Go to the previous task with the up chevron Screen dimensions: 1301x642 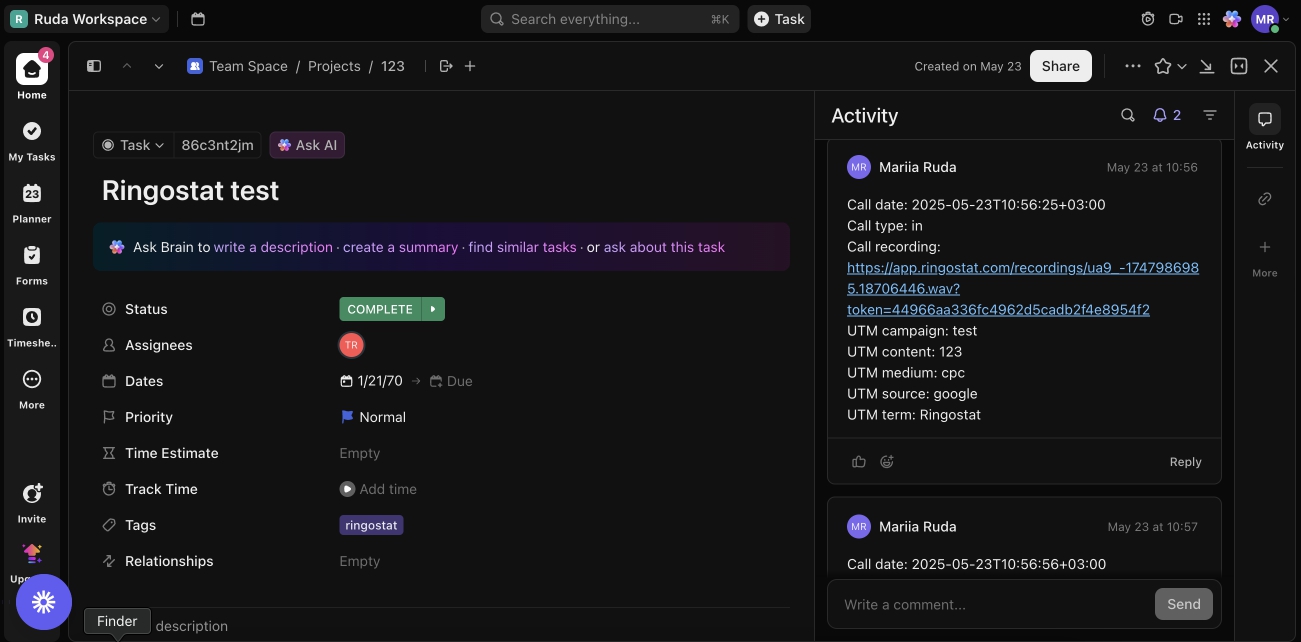(127, 66)
